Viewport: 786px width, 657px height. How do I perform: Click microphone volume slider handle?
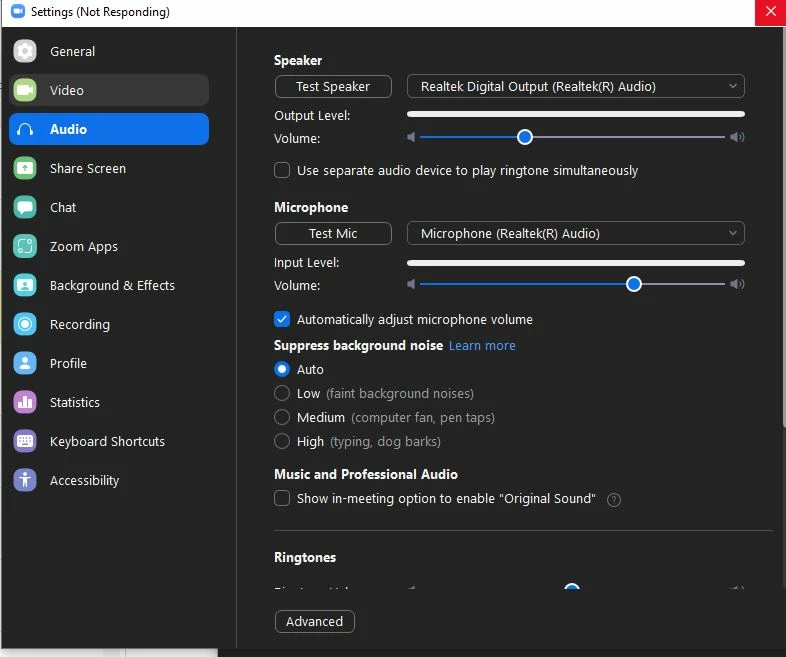pos(634,284)
